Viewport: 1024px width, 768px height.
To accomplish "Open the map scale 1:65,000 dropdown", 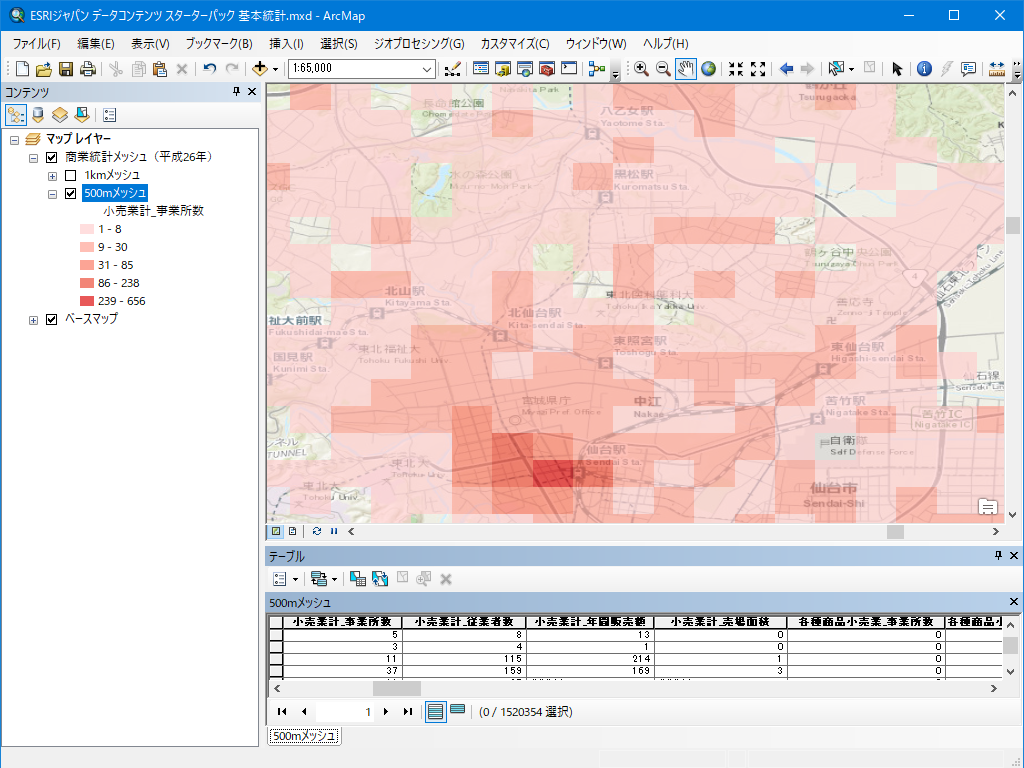I will click(x=426, y=69).
